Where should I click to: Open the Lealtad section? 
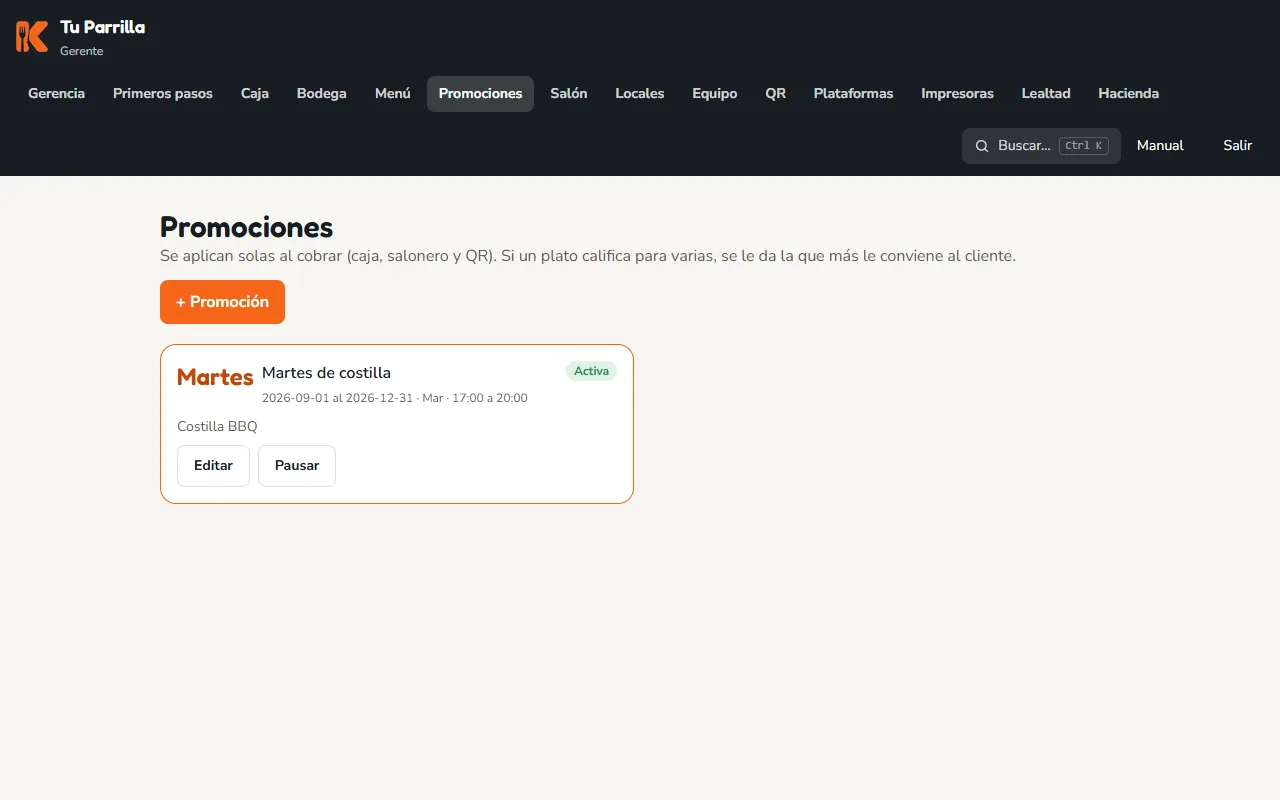[x=1046, y=94]
